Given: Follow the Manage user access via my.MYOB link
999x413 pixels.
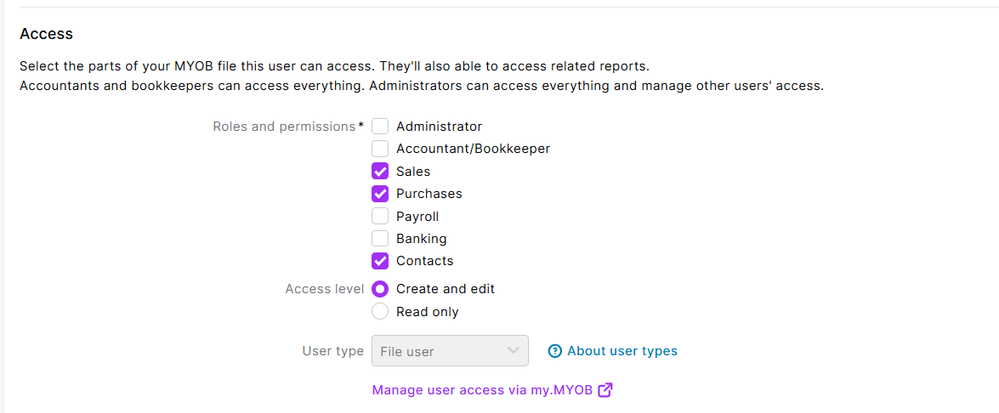Looking at the screenshot, I should pyautogui.click(x=483, y=390).
